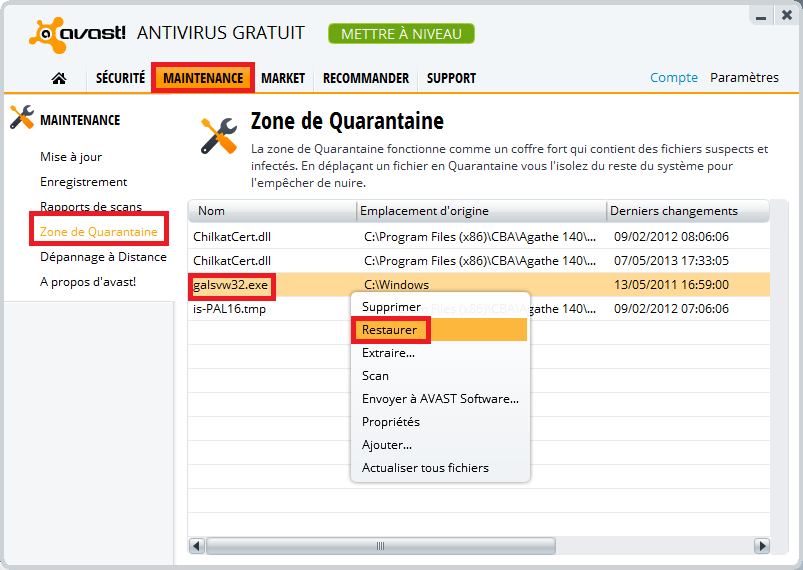The image size is (803, 570).
Task: Open Zone de Quarantaine in sidebar
Action: pyautogui.click(x=98, y=231)
